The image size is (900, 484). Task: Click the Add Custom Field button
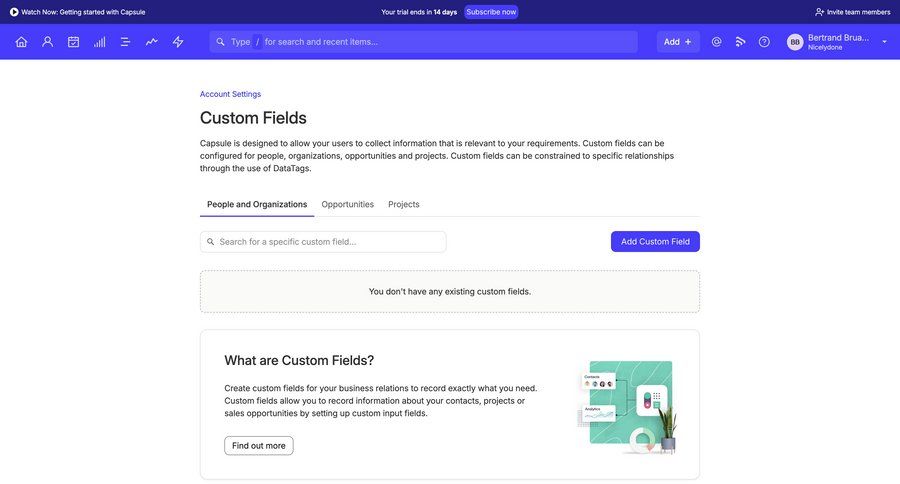[655, 242]
